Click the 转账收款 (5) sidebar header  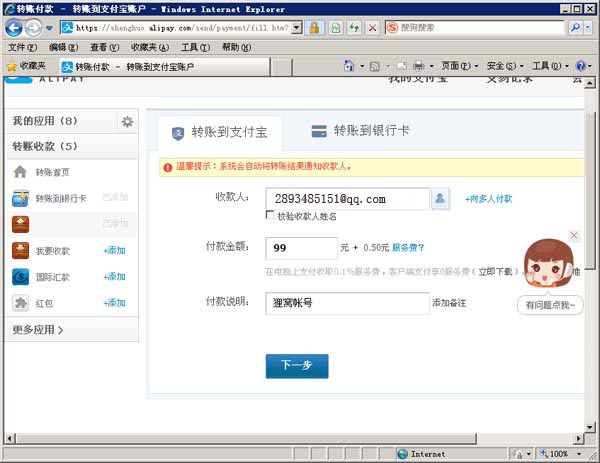tap(72, 146)
